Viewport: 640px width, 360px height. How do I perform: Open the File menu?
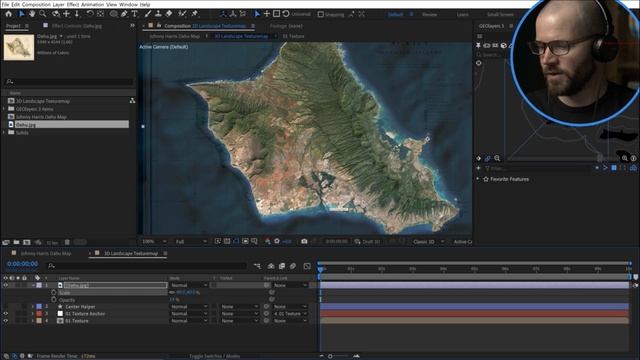[5, 4]
